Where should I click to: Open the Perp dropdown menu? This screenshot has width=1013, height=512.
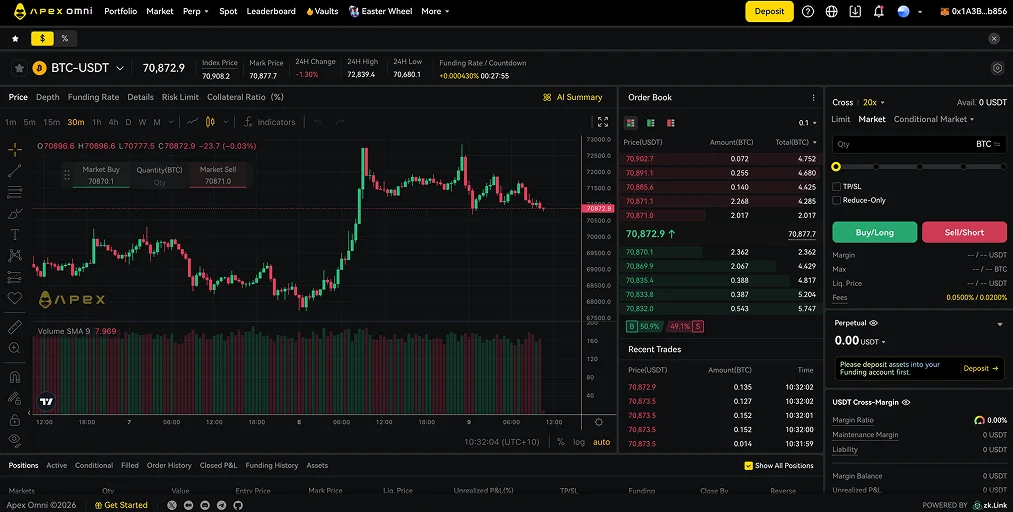click(x=196, y=12)
